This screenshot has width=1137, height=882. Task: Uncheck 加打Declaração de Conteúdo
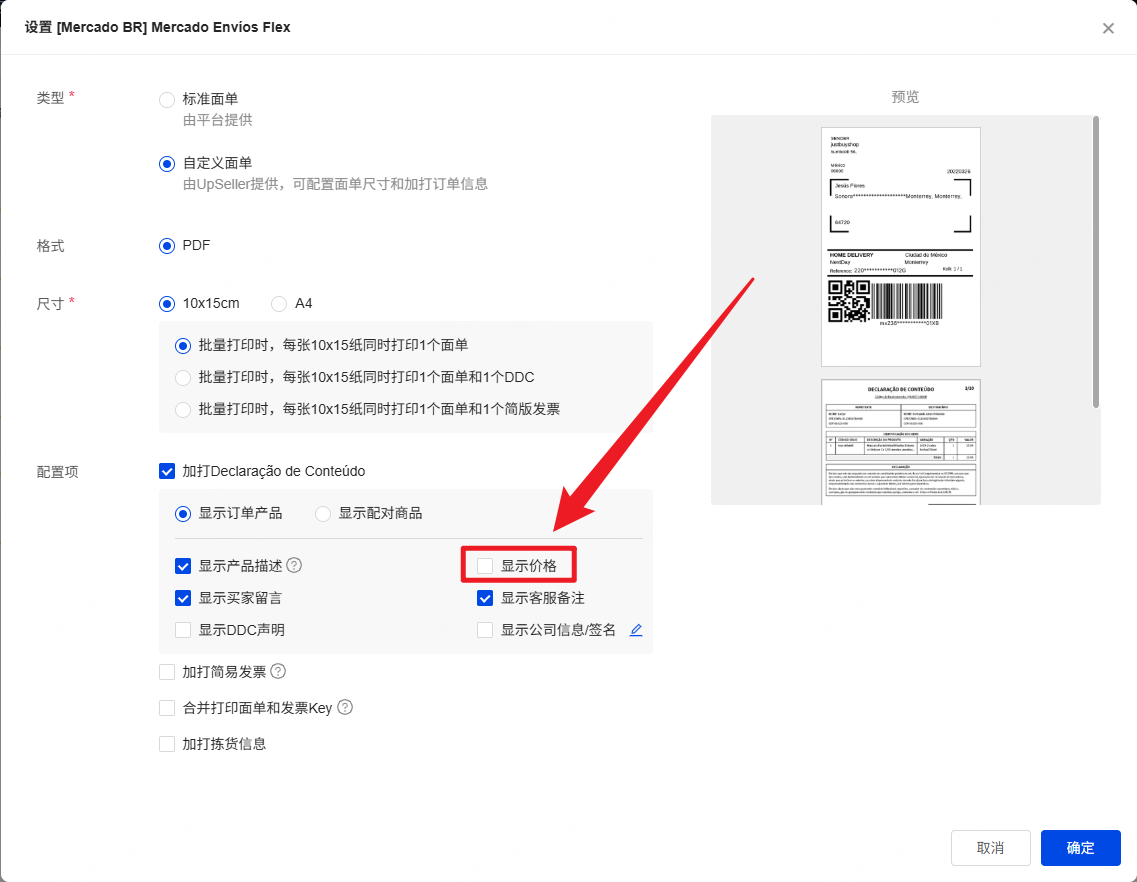[167, 471]
